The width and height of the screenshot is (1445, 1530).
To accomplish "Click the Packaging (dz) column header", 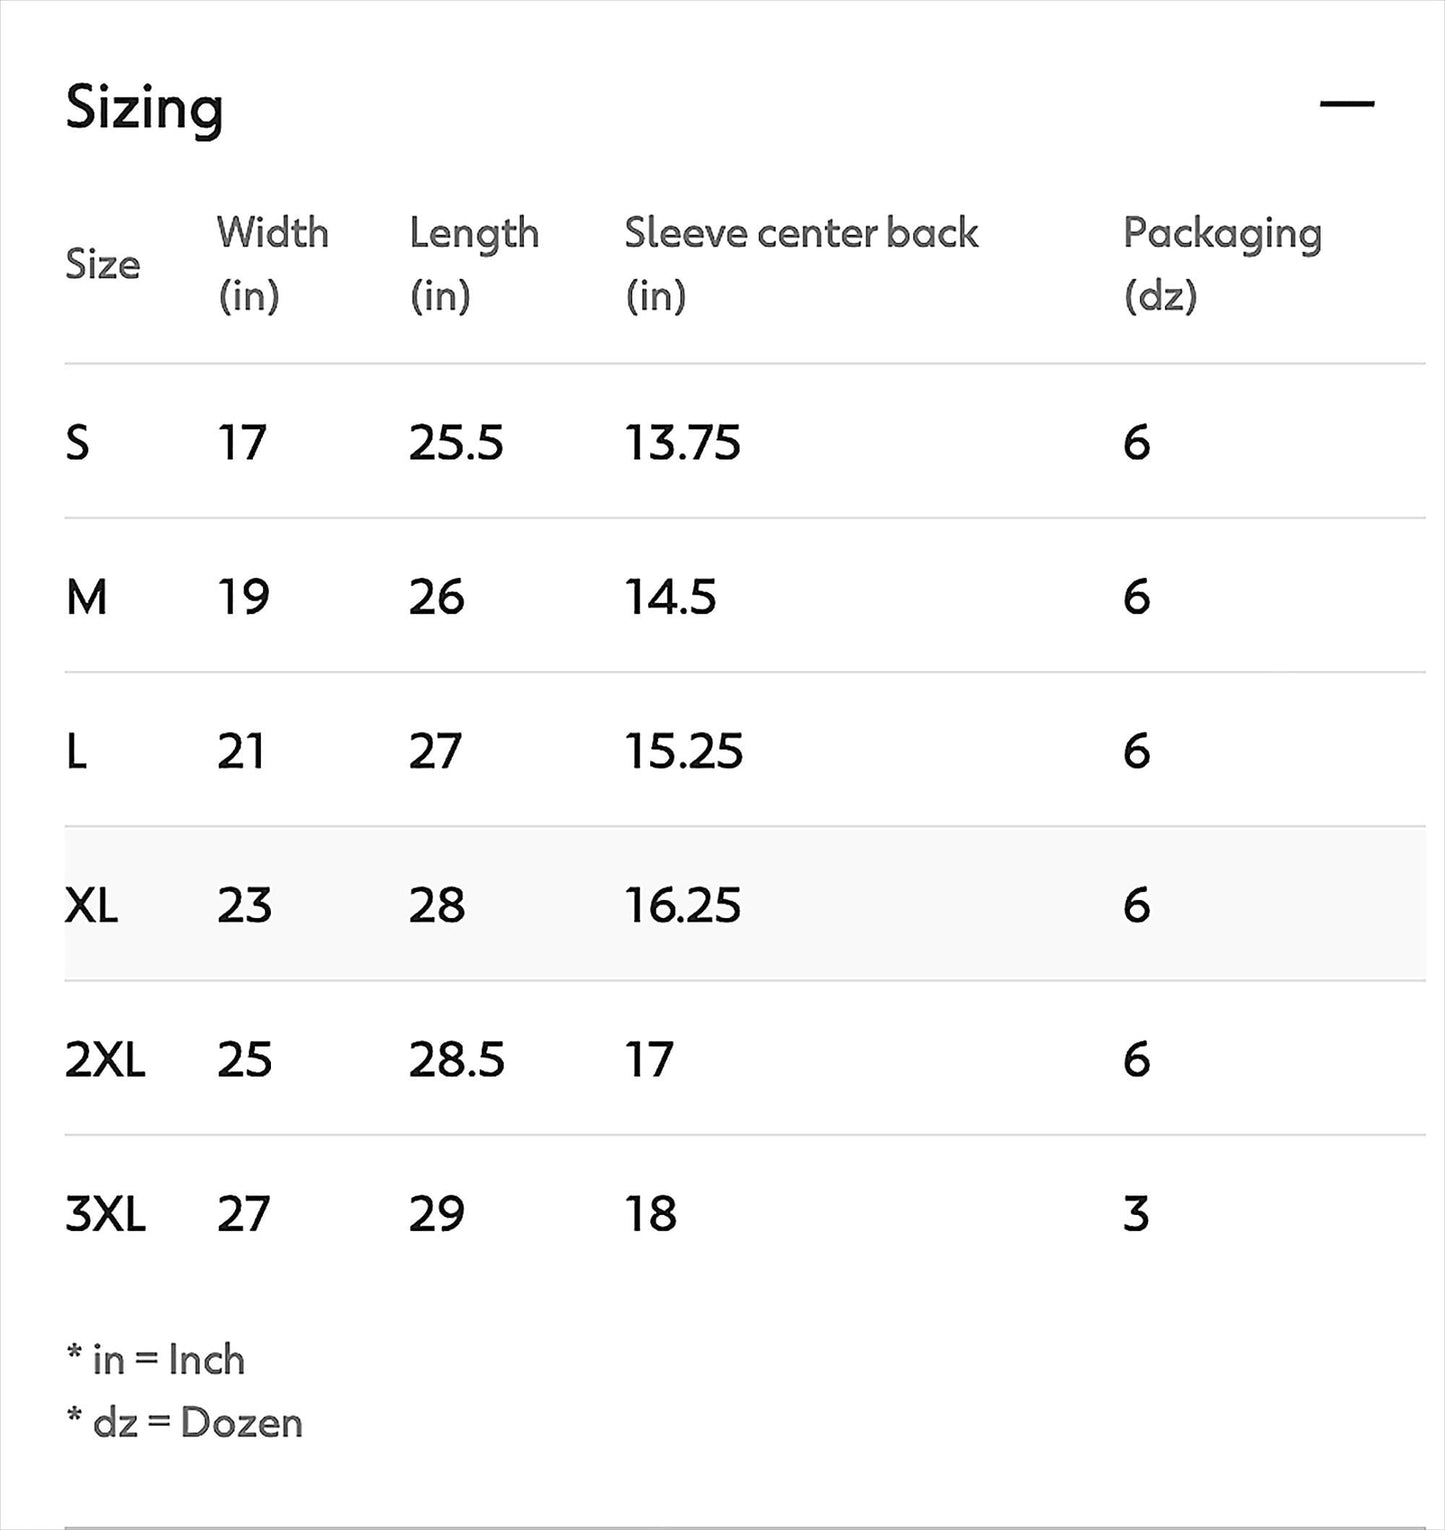I will (1222, 264).
